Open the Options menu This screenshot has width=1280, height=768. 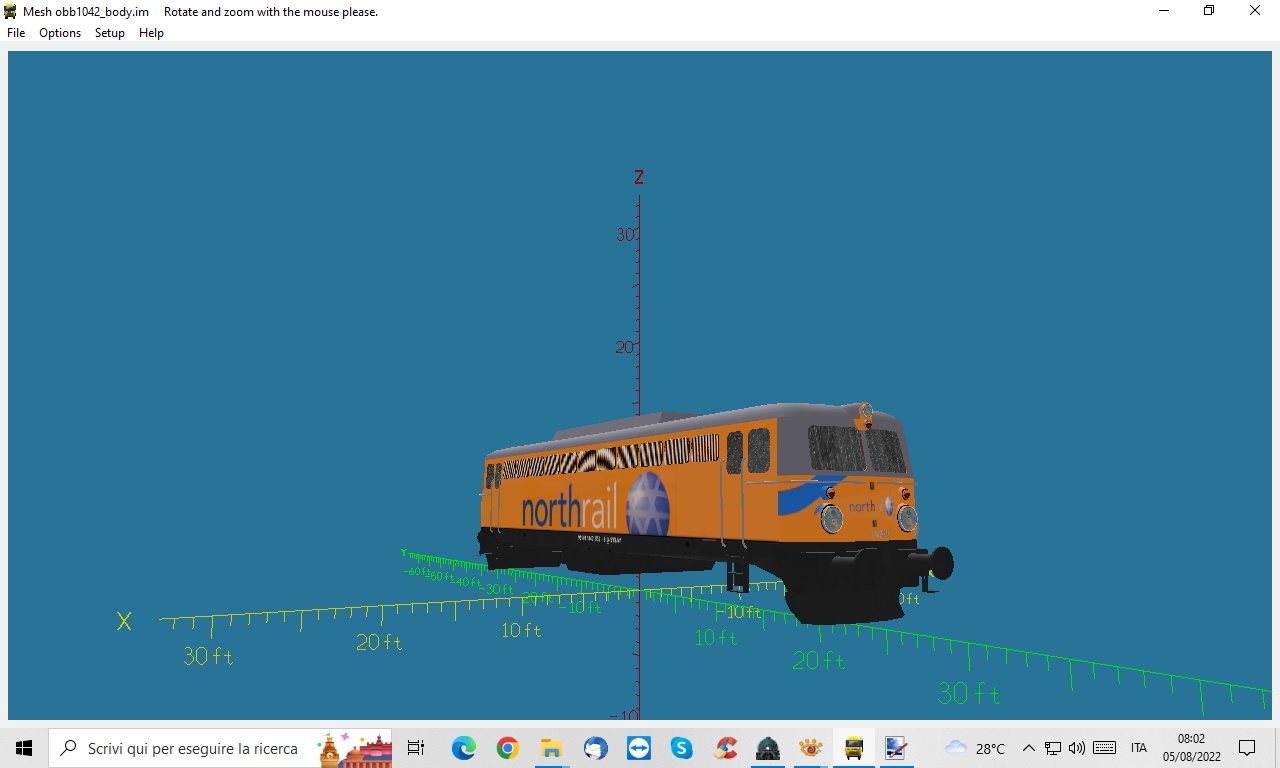tap(60, 33)
